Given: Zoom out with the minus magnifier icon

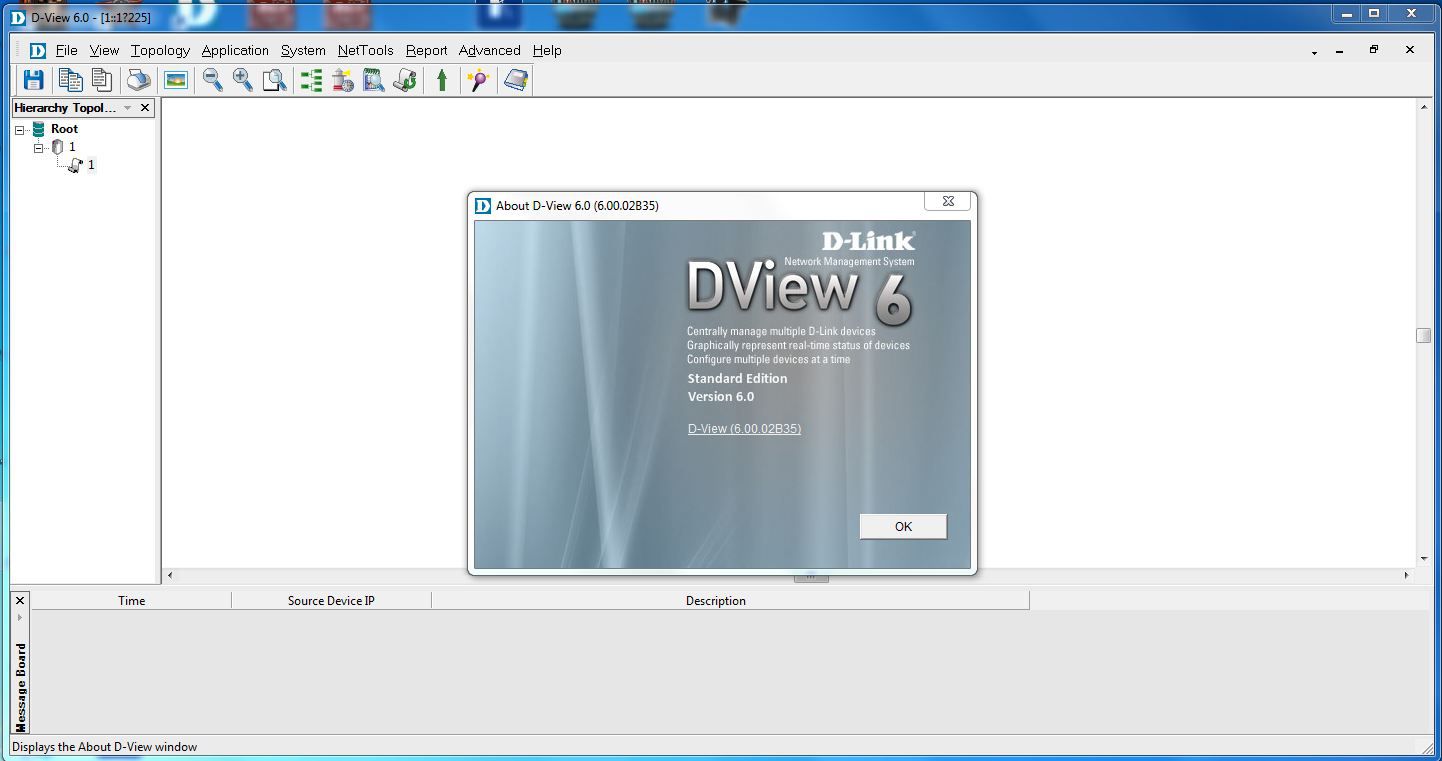Looking at the screenshot, I should click(x=212, y=80).
